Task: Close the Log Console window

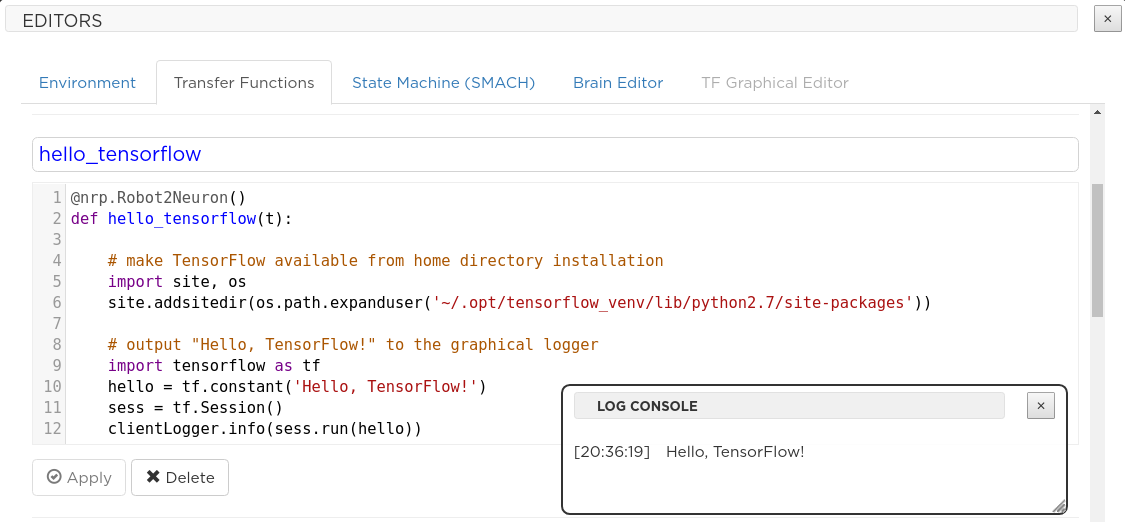Action: 1041,406
